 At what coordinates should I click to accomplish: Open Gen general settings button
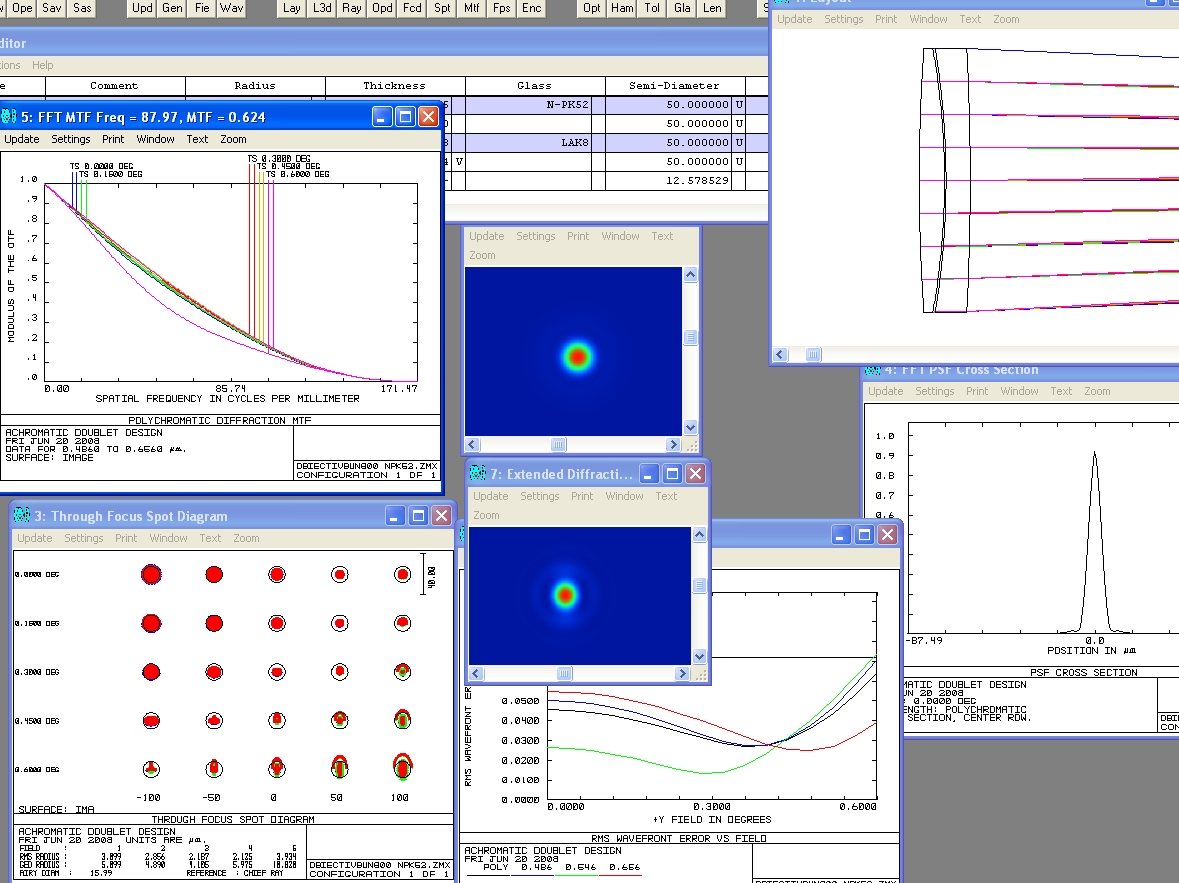pos(172,8)
